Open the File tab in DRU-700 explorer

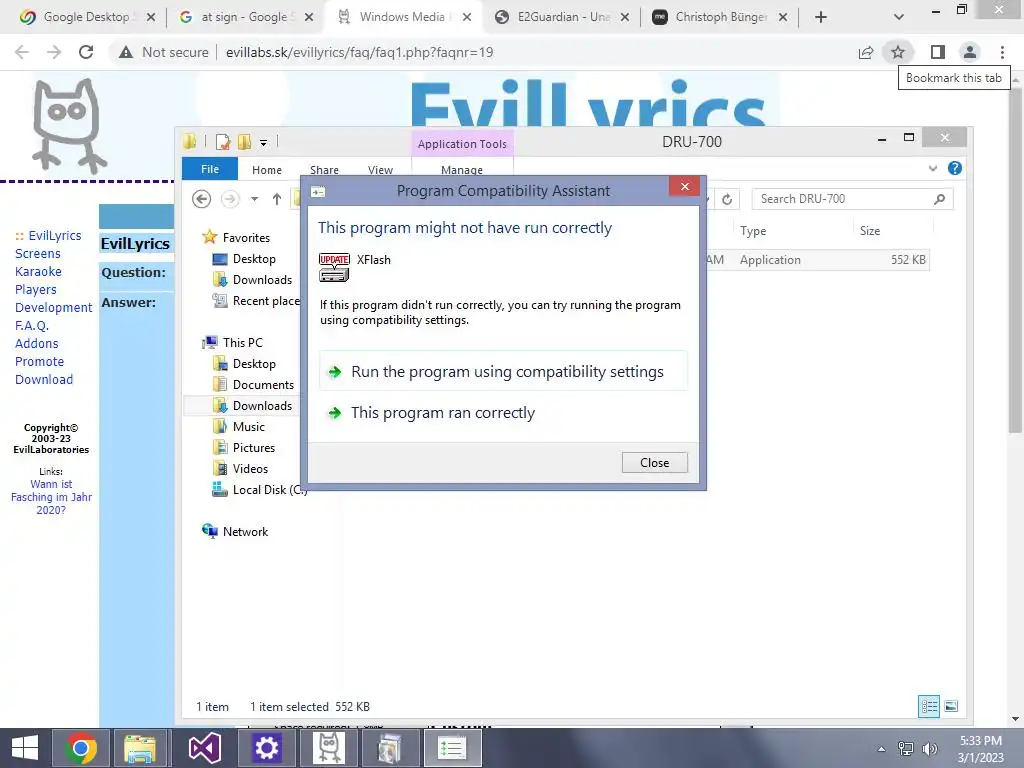210,169
